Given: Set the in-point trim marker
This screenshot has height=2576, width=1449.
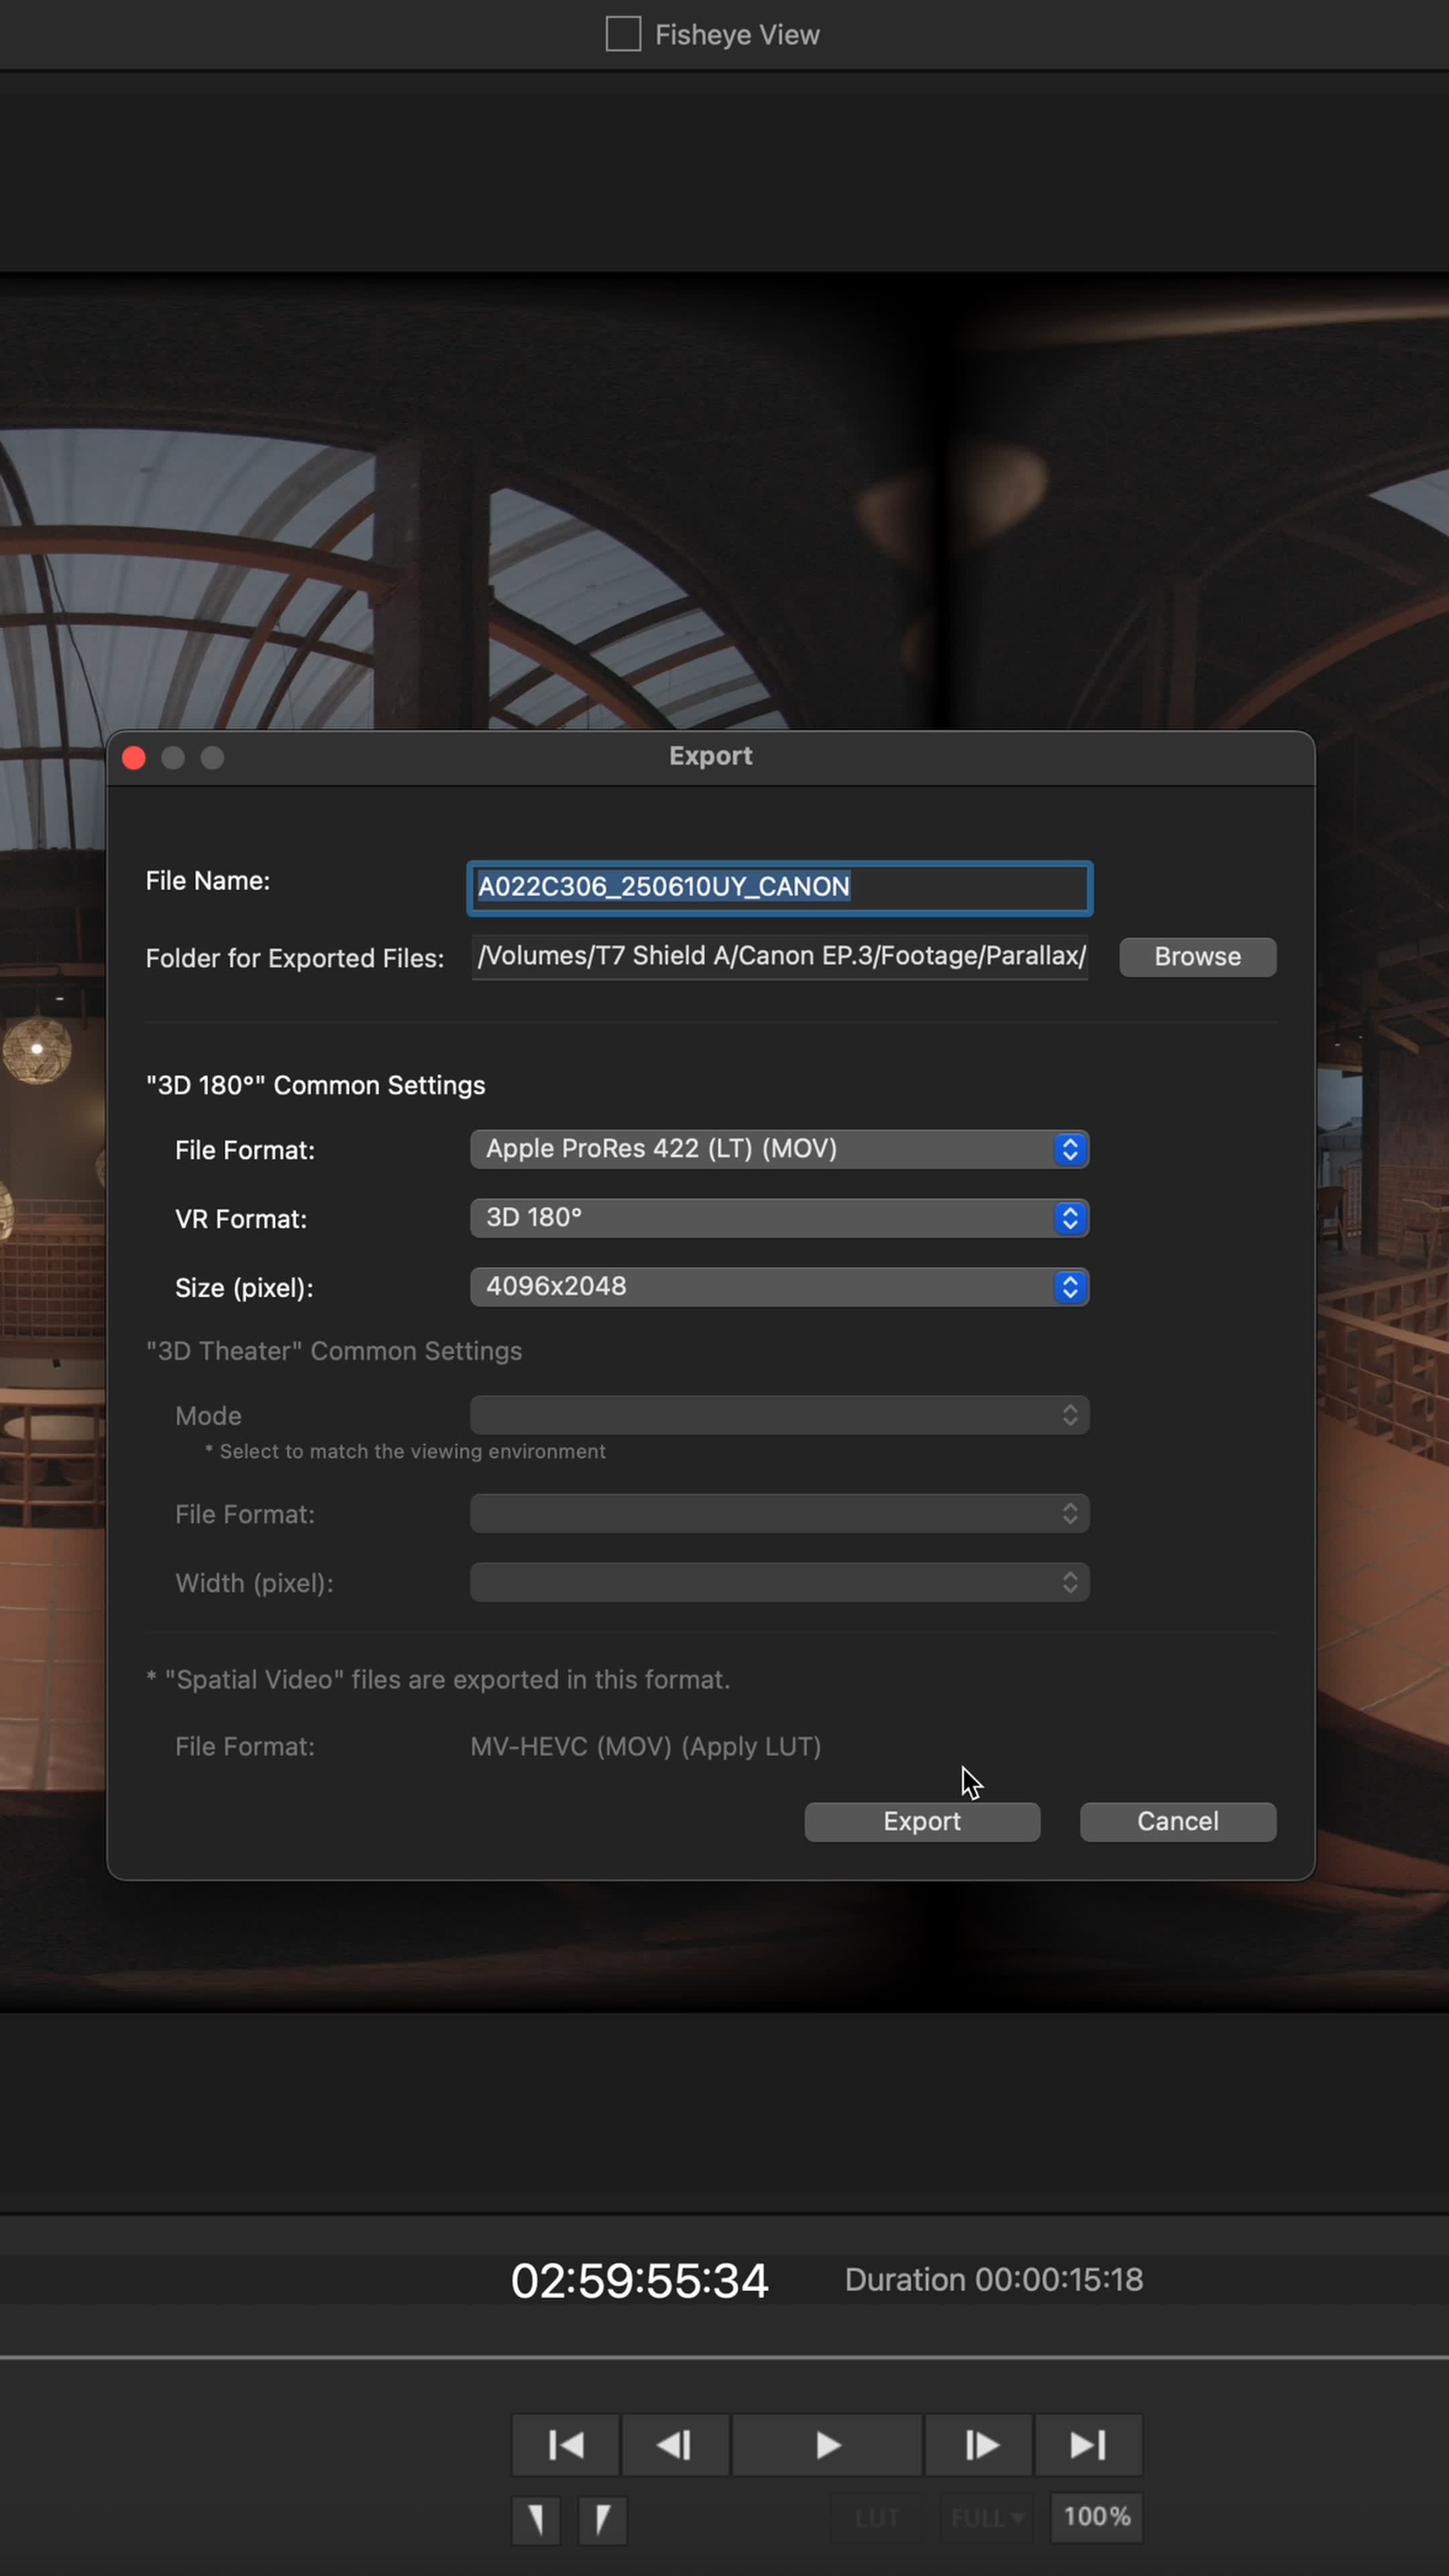Looking at the screenshot, I should (x=536, y=2519).
